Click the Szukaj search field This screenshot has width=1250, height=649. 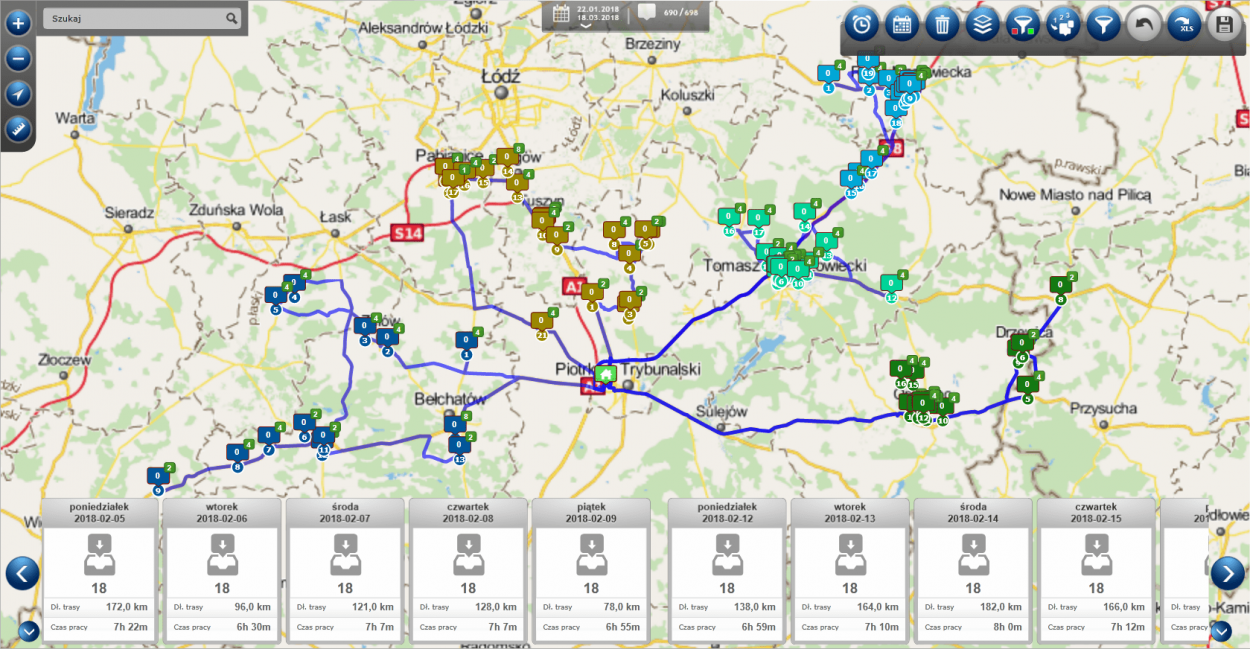tap(133, 18)
